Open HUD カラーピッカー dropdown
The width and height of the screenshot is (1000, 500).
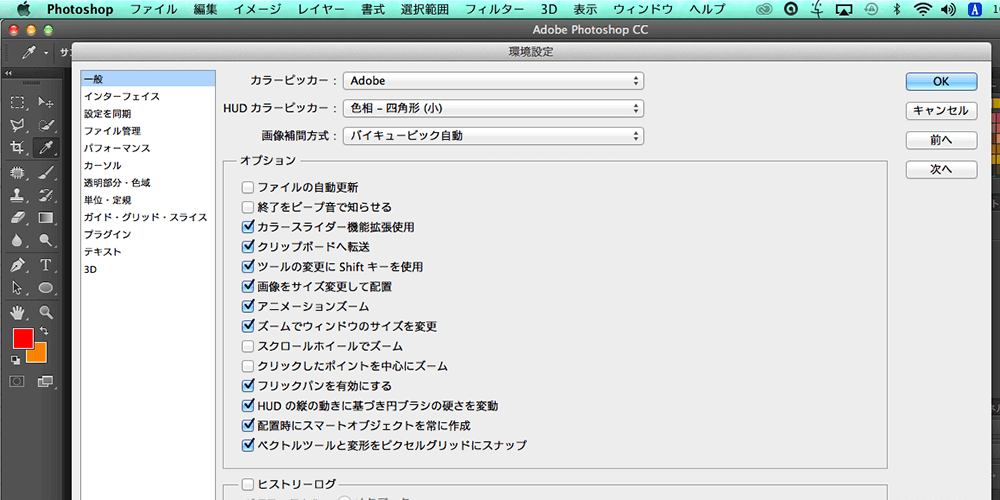[493, 108]
